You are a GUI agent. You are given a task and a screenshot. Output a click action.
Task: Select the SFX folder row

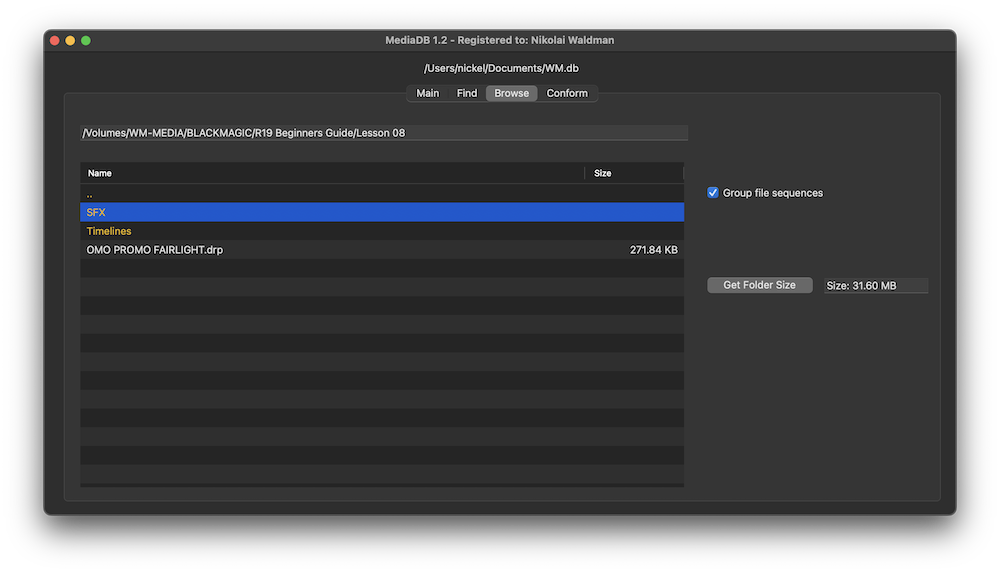382,212
